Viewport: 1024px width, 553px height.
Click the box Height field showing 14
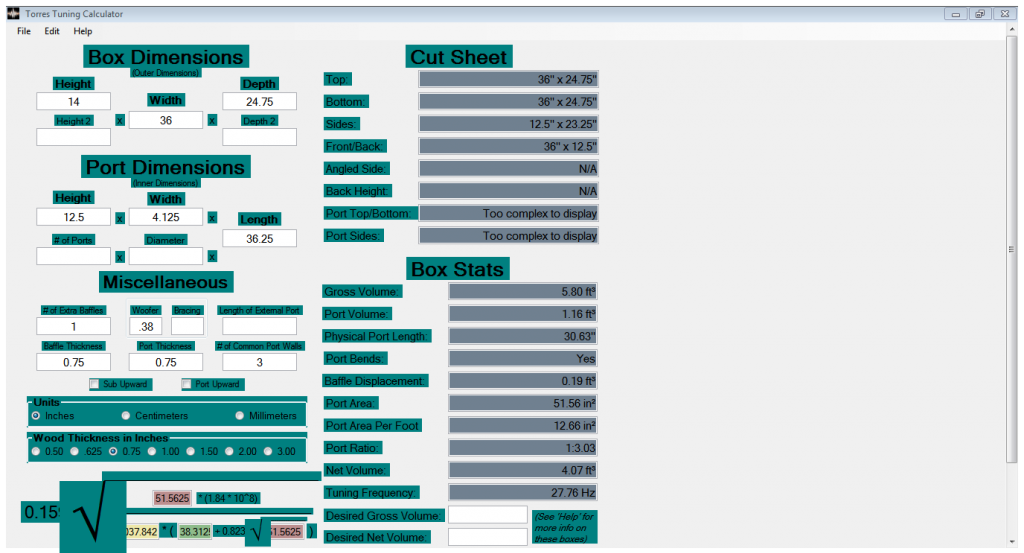coord(74,101)
